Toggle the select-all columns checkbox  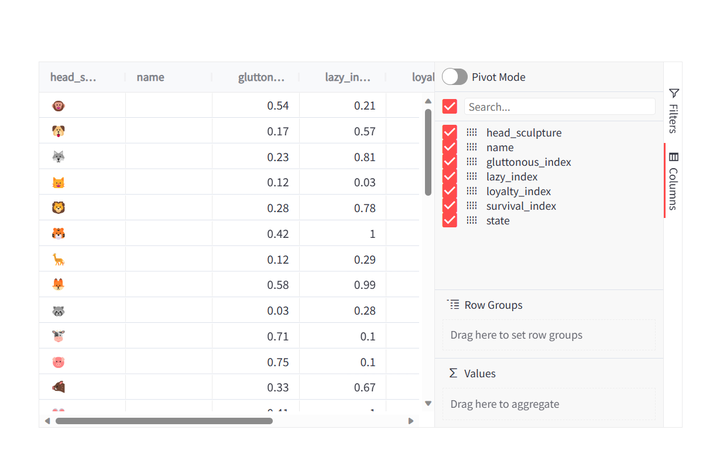pyautogui.click(x=450, y=107)
